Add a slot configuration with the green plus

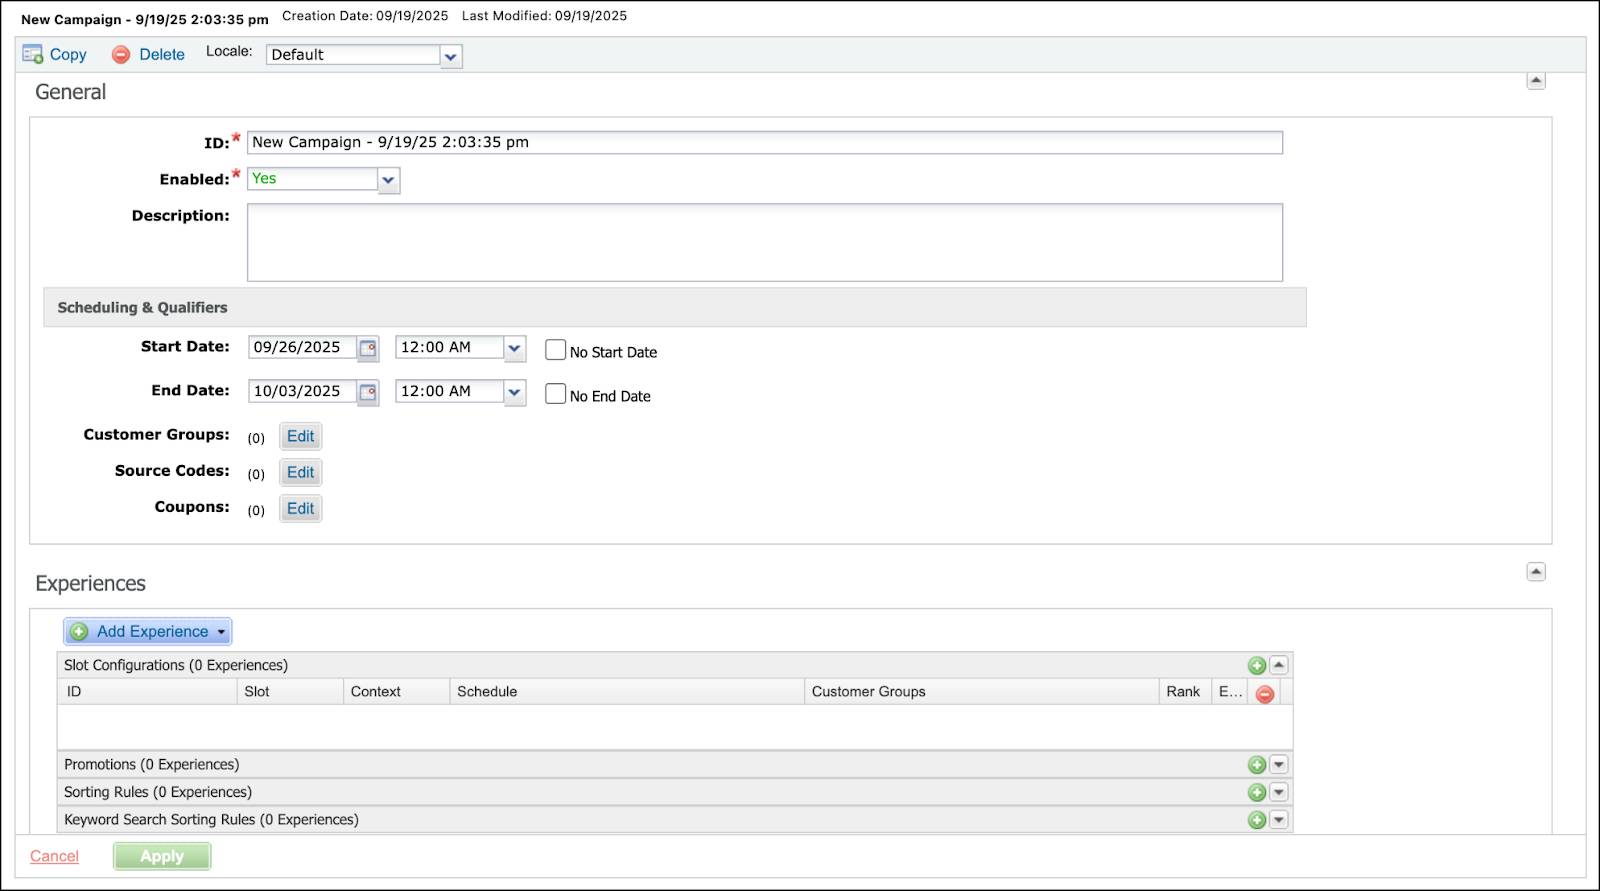coord(1257,666)
